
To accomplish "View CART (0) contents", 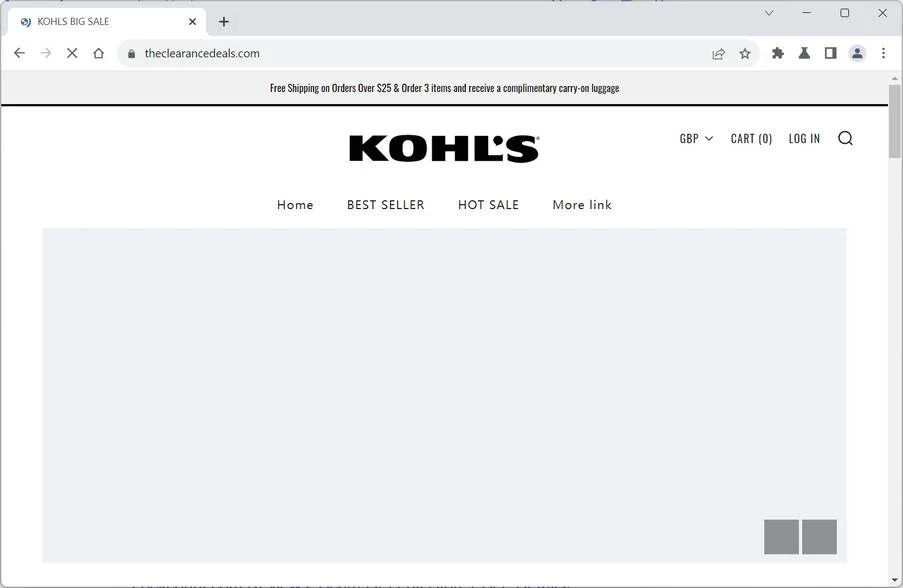I will pyautogui.click(x=751, y=138).
